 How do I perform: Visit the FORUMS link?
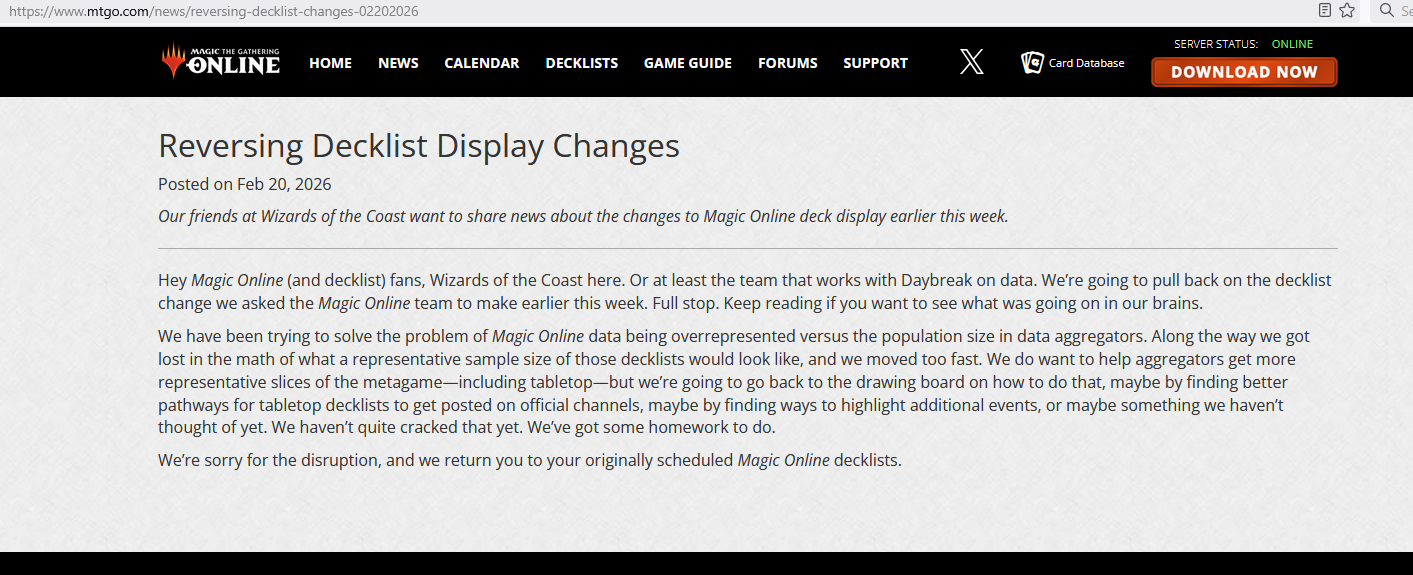coord(788,63)
